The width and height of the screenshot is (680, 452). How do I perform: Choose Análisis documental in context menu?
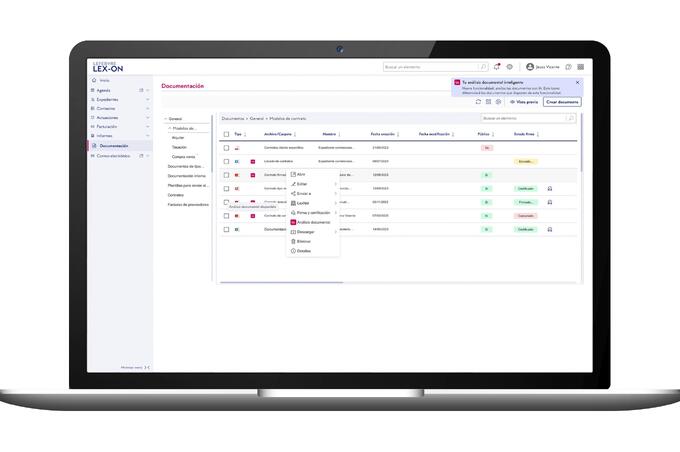[x=313, y=222]
